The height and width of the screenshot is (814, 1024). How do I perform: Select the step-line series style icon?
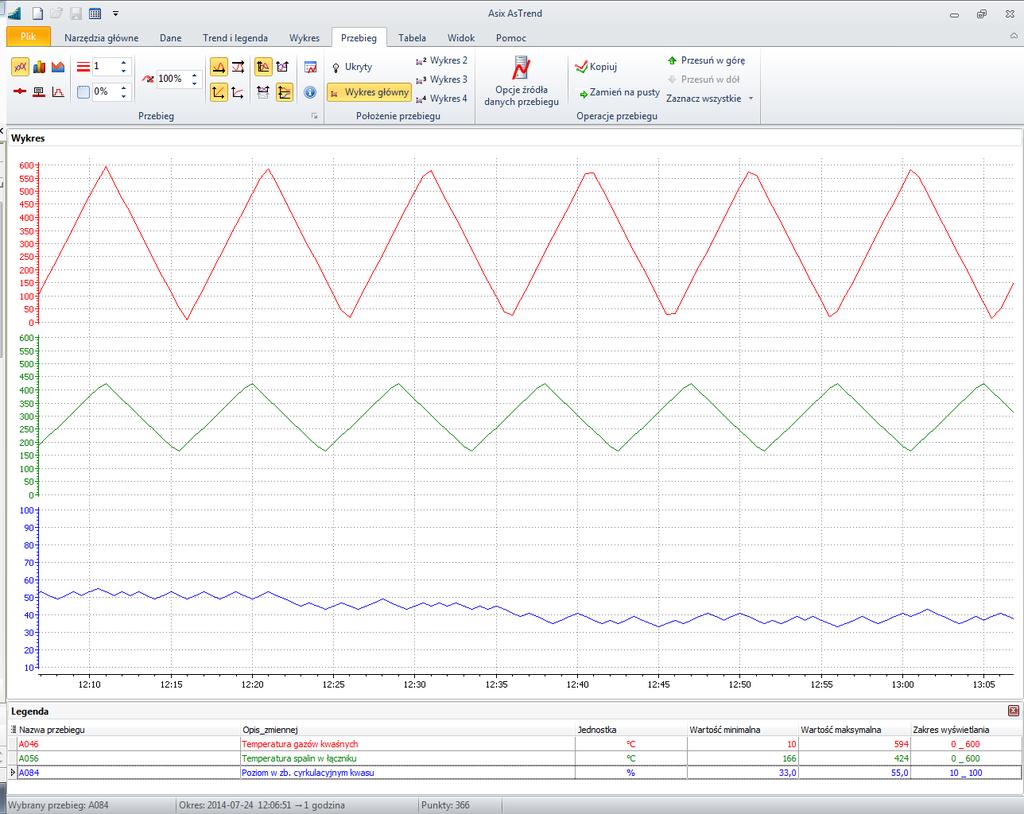coord(39,92)
